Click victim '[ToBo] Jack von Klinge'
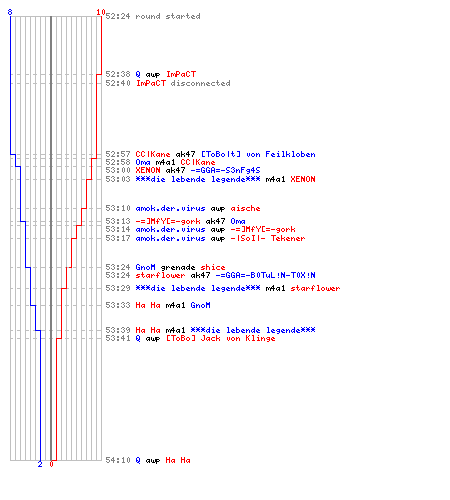The image size is (450, 500). coord(220,338)
